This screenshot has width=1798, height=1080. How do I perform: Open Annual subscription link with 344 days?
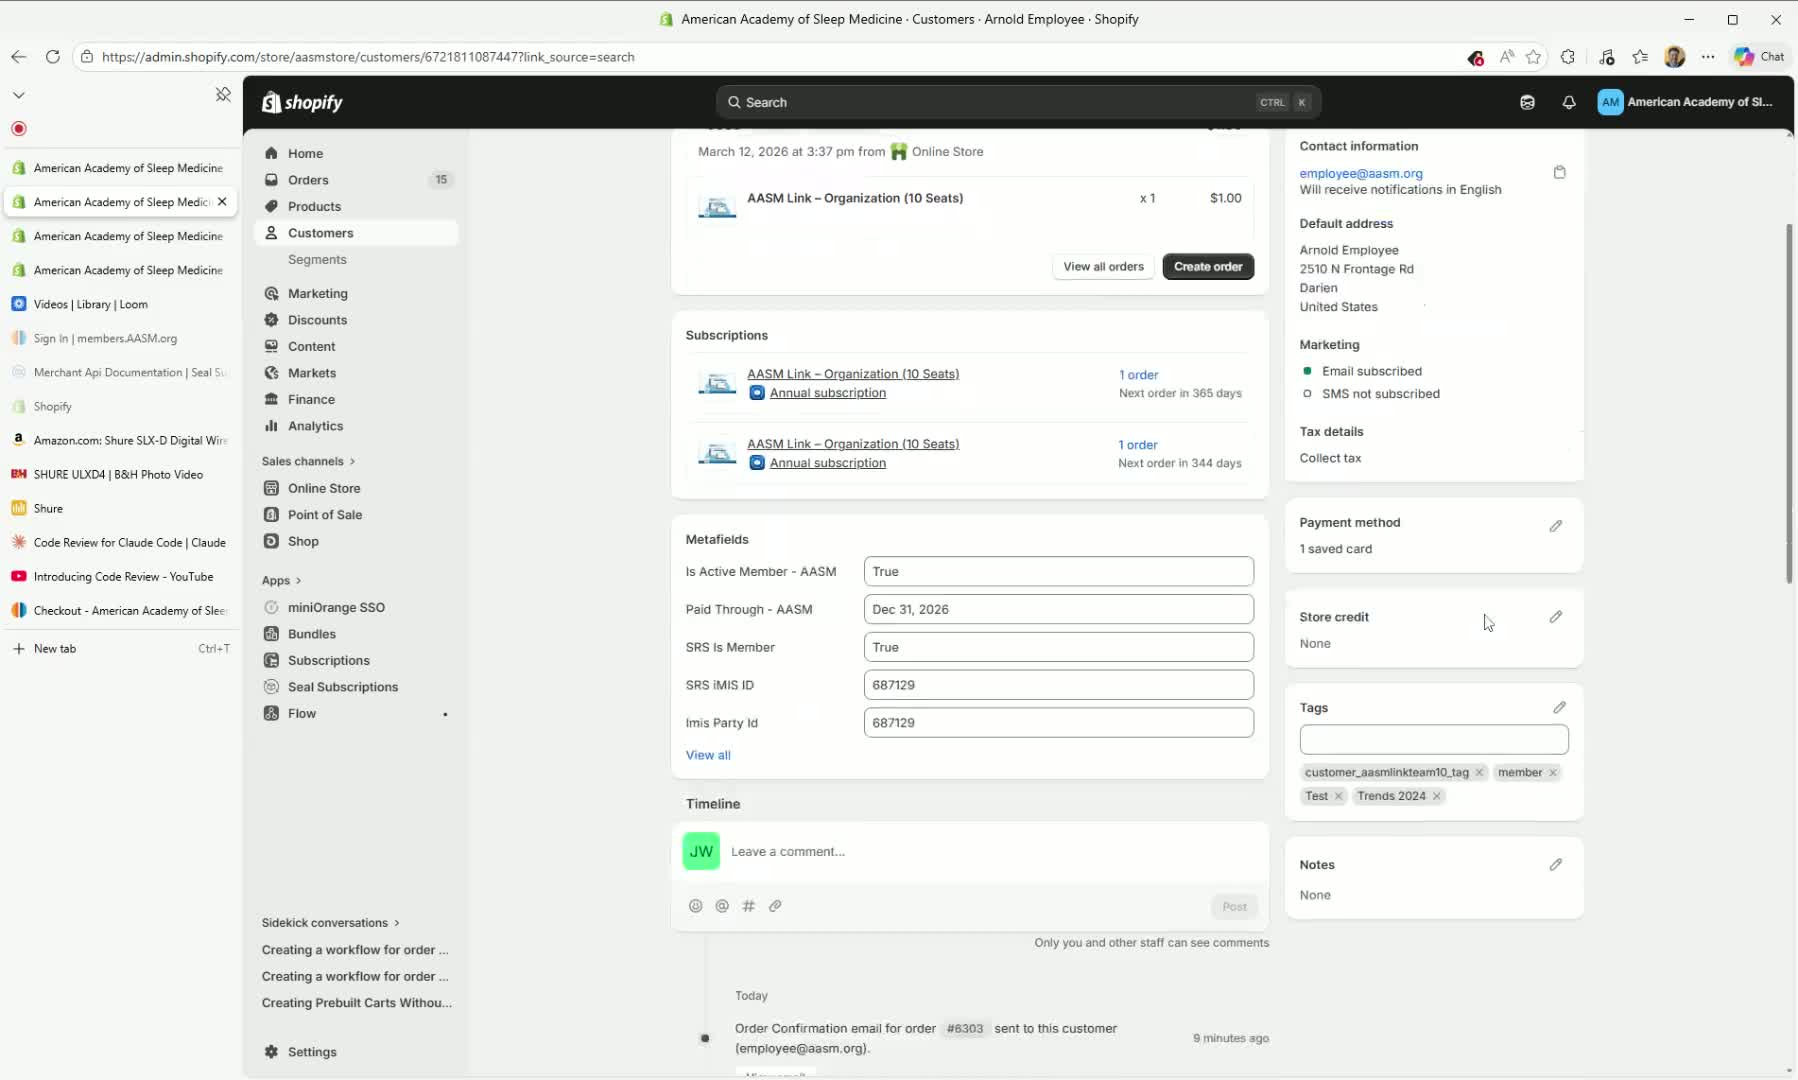(828, 463)
